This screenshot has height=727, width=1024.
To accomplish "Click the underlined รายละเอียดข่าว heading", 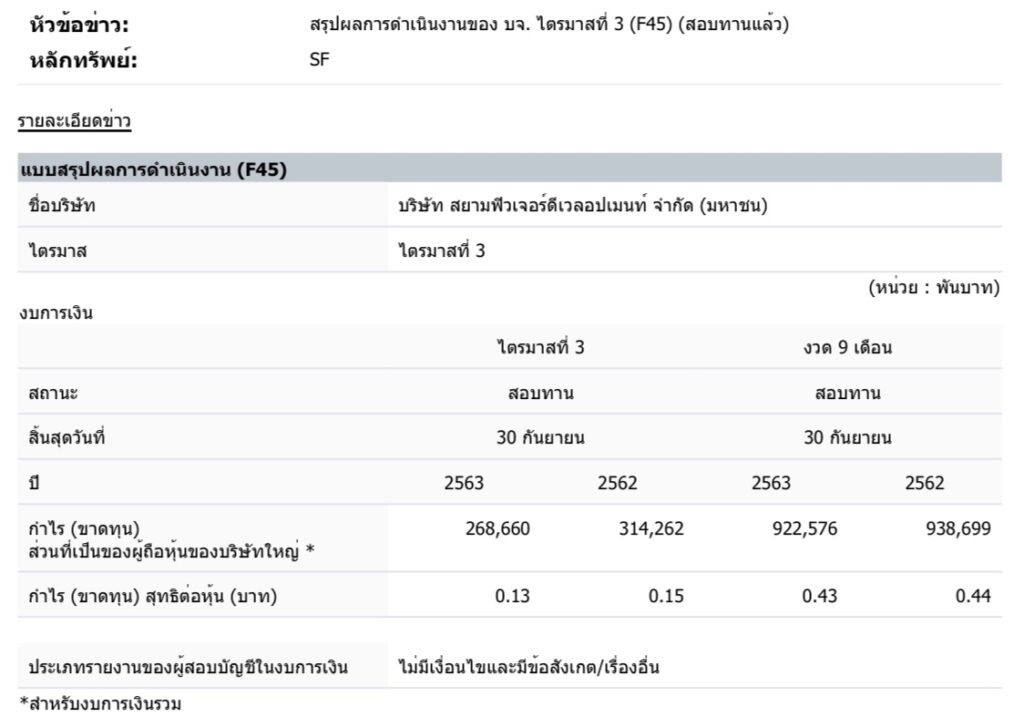I will (75, 122).
